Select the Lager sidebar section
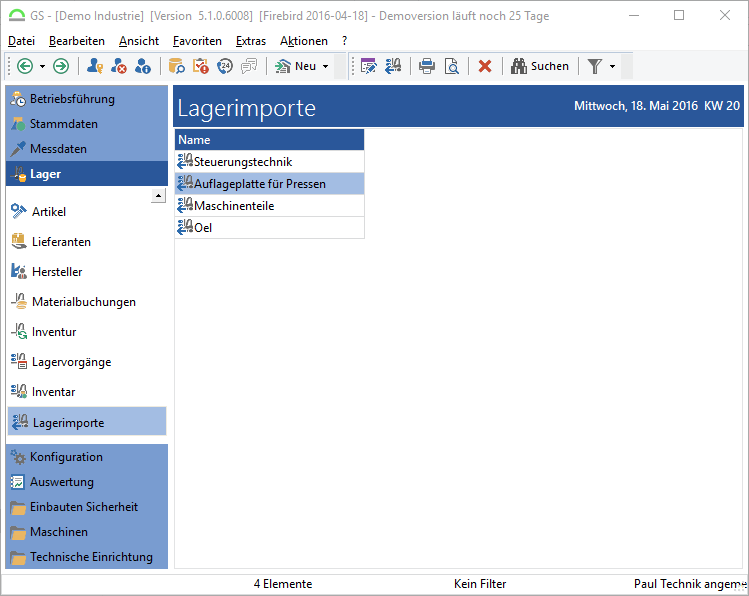749x596 pixels. pos(87,174)
